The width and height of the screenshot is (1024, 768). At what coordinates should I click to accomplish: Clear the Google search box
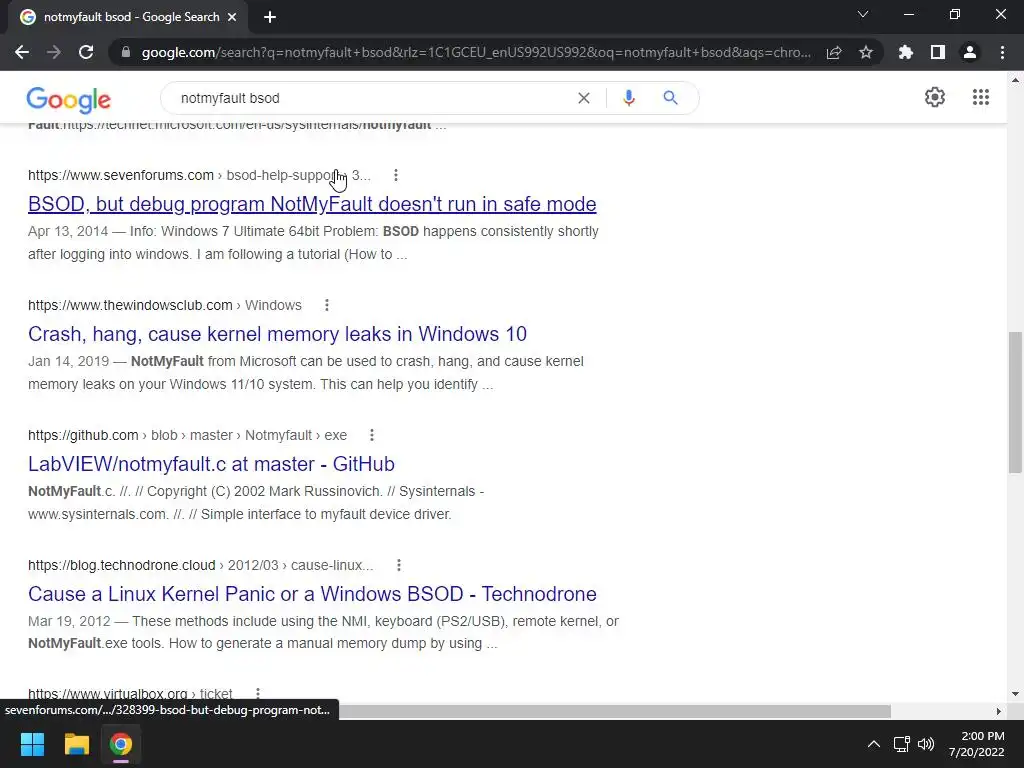[x=584, y=98]
